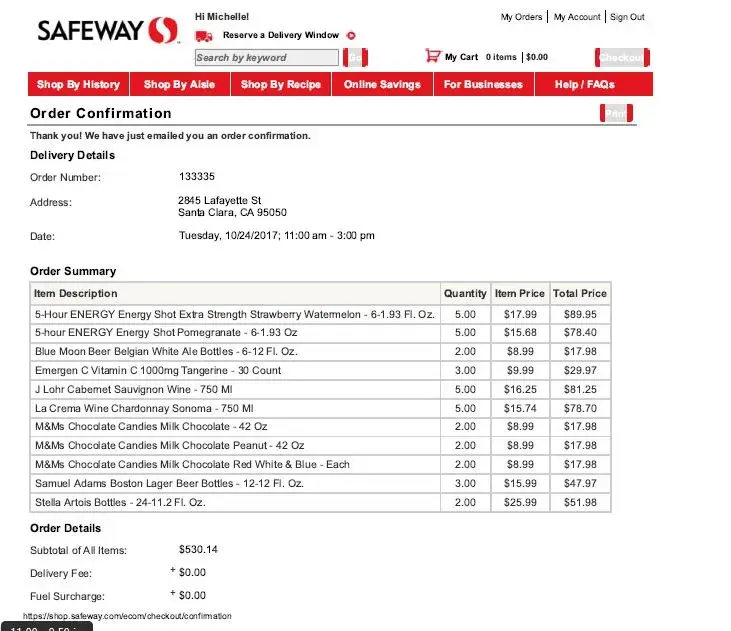Click the Checkout button
This screenshot has height=631, width=731.
[622, 57]
